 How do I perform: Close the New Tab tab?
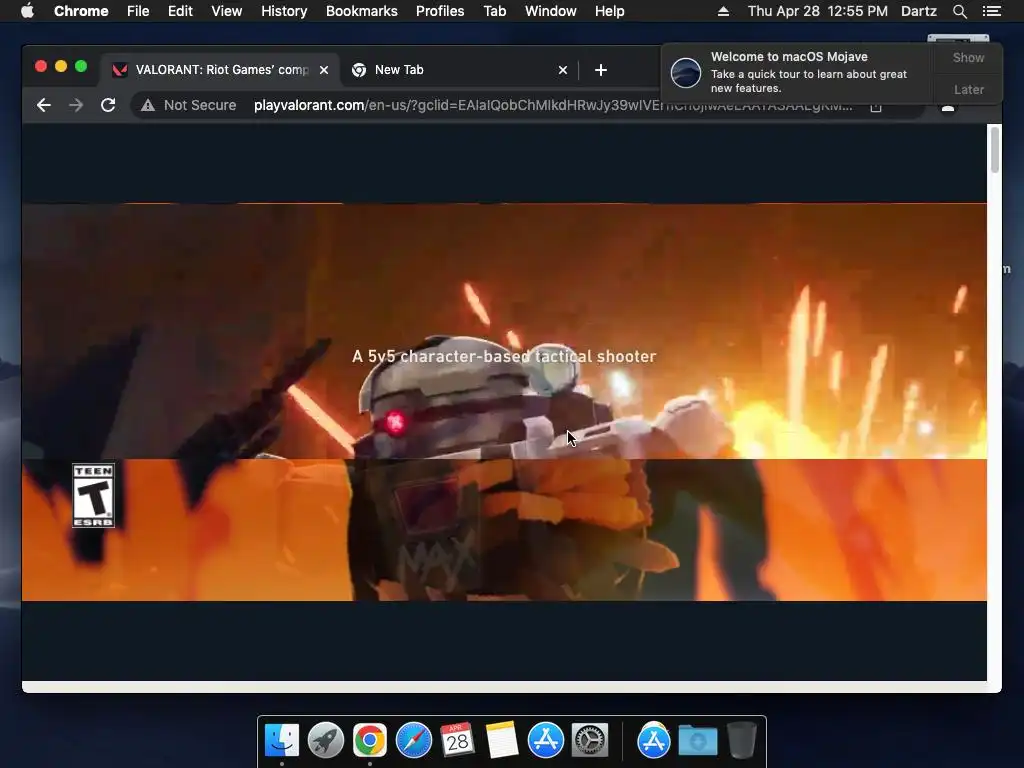[x=563, y=70]
